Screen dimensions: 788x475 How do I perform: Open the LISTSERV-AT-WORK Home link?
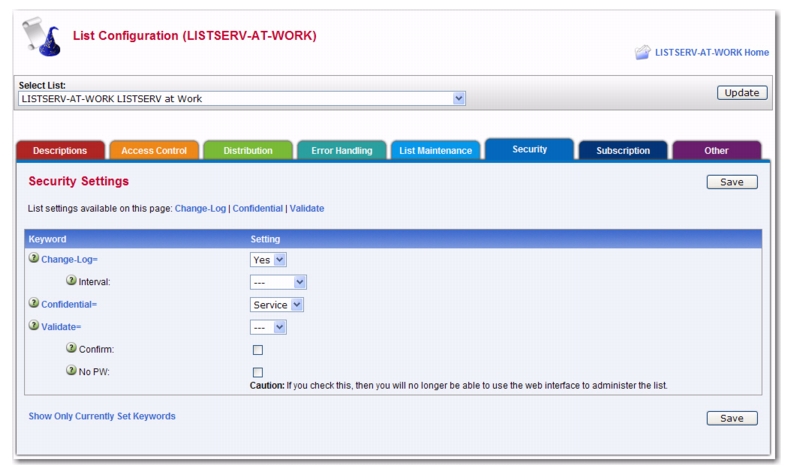pos(712,52)
